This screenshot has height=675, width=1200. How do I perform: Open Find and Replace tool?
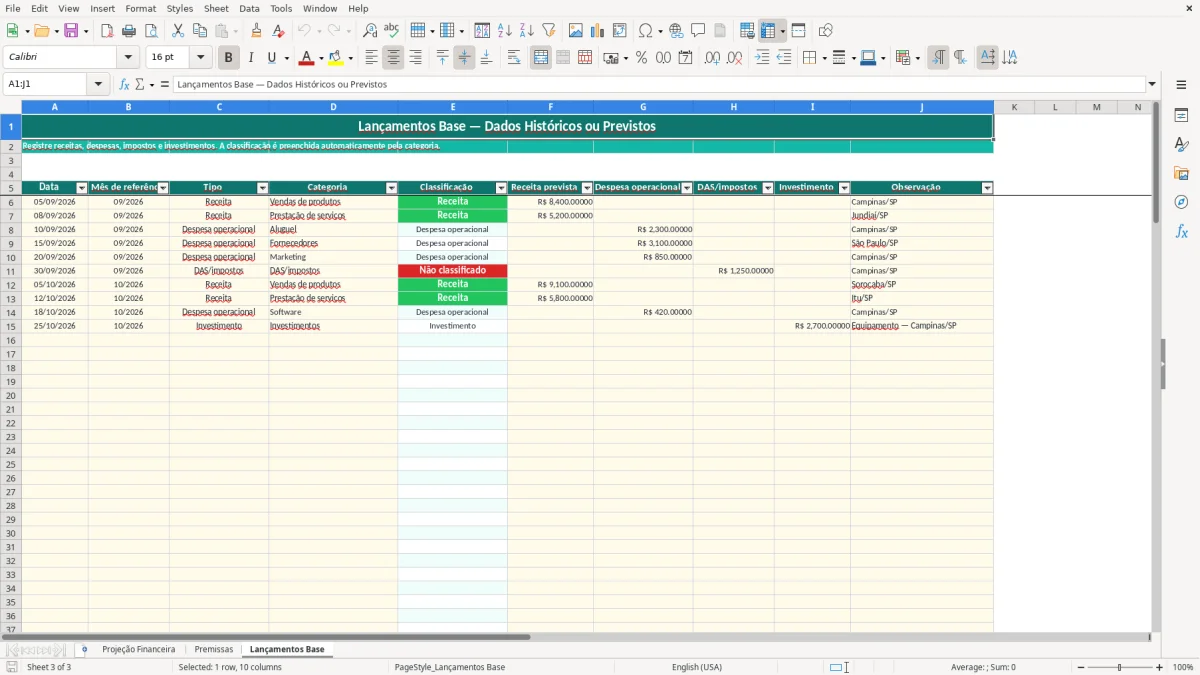click(x=370, y=31)
